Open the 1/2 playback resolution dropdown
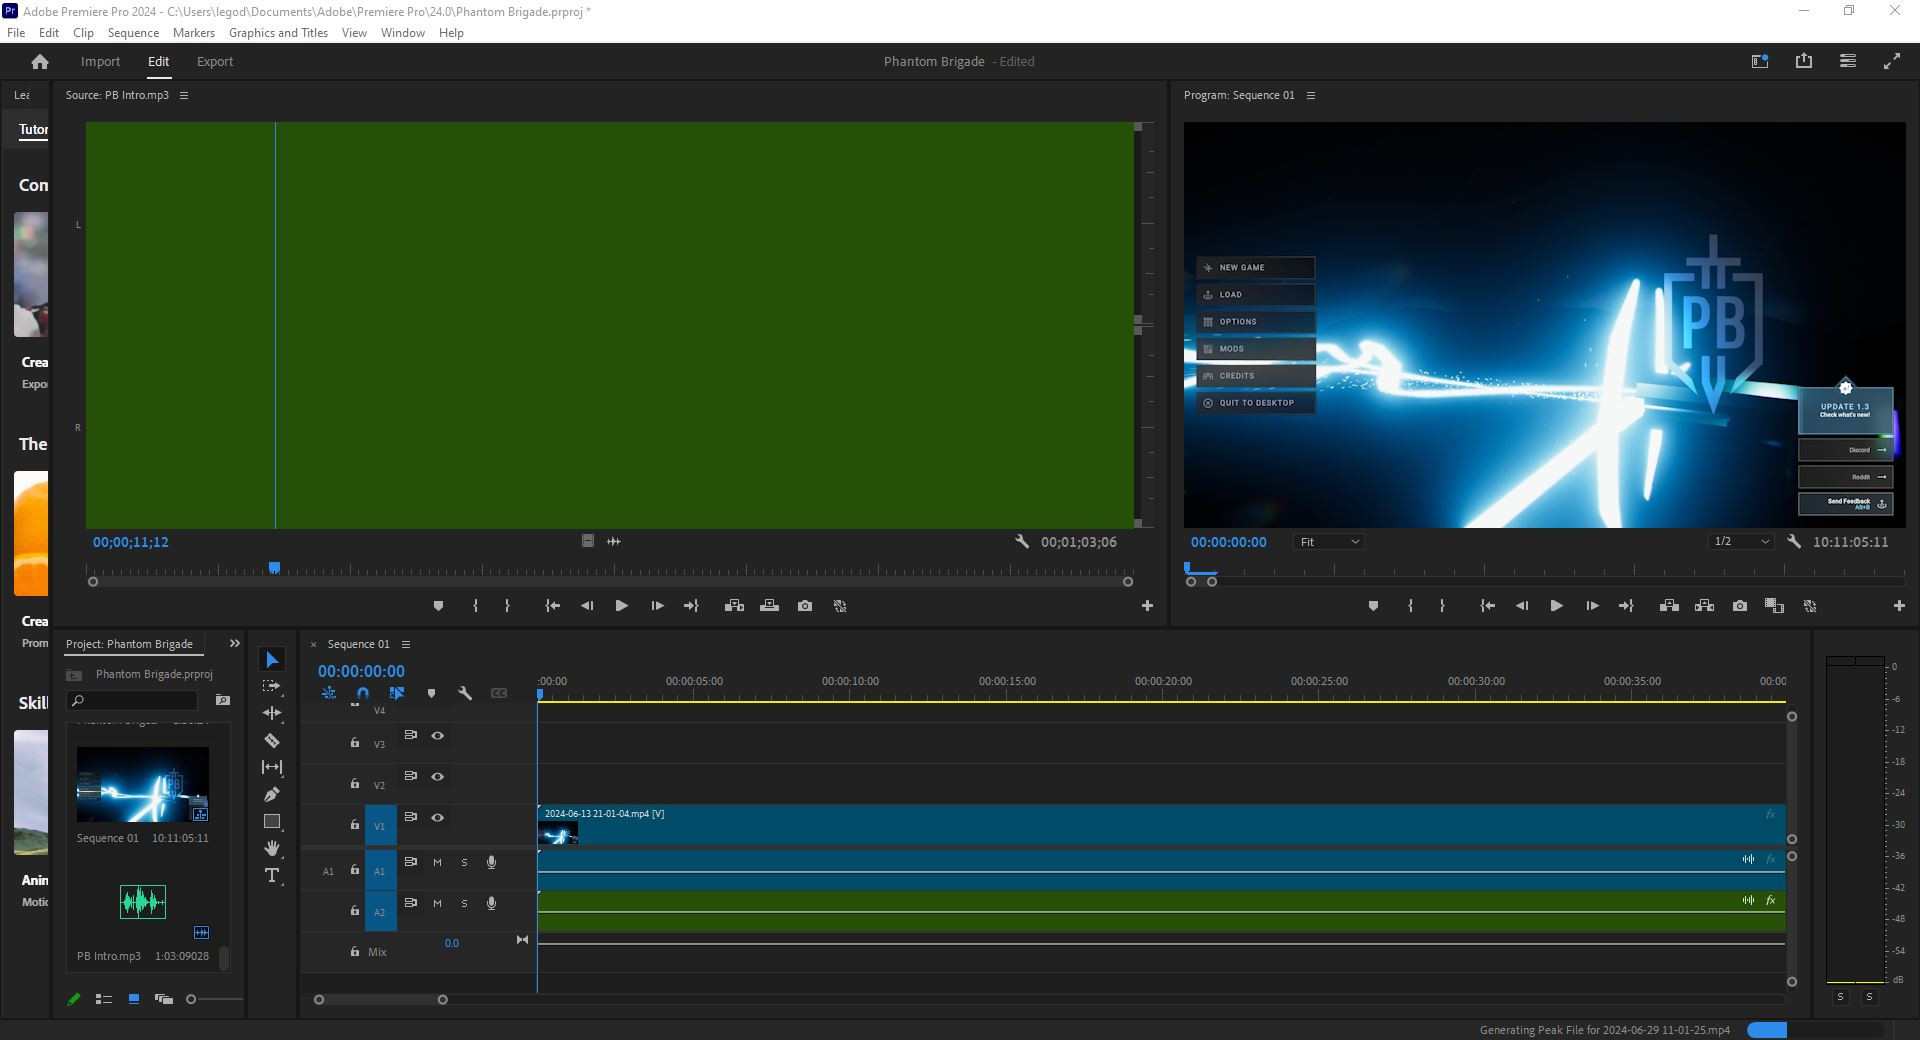1920x1040 pixels. [x=1741, y=542]
